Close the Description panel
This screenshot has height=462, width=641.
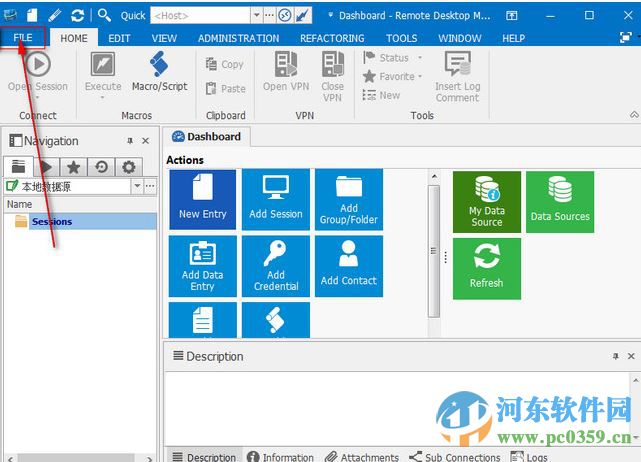(631, 356)
